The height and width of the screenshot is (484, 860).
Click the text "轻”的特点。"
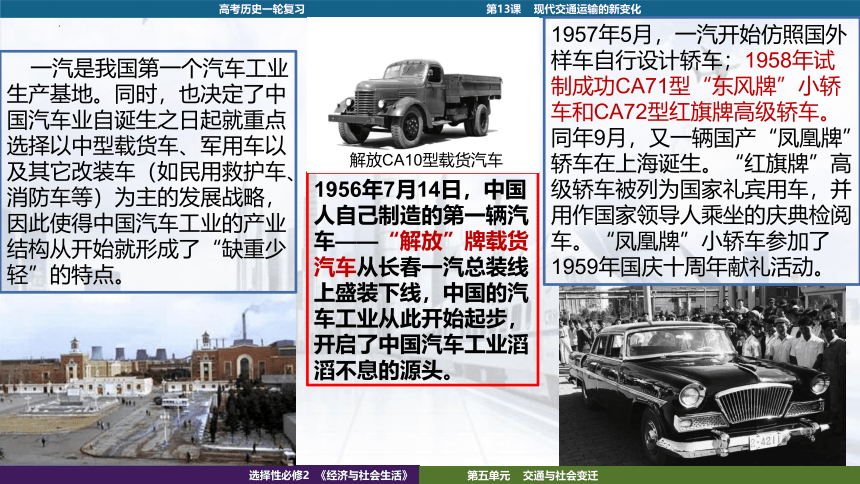coord(65,274)
